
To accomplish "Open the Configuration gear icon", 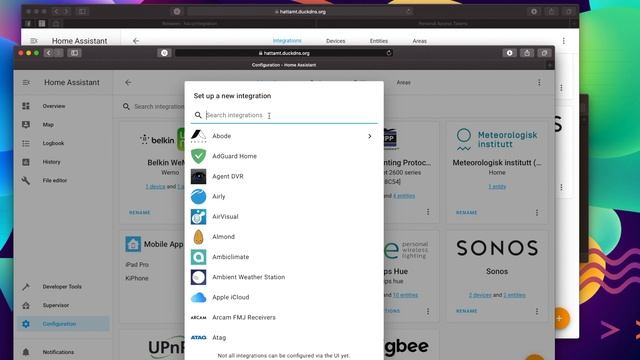I will coord(26,324).
